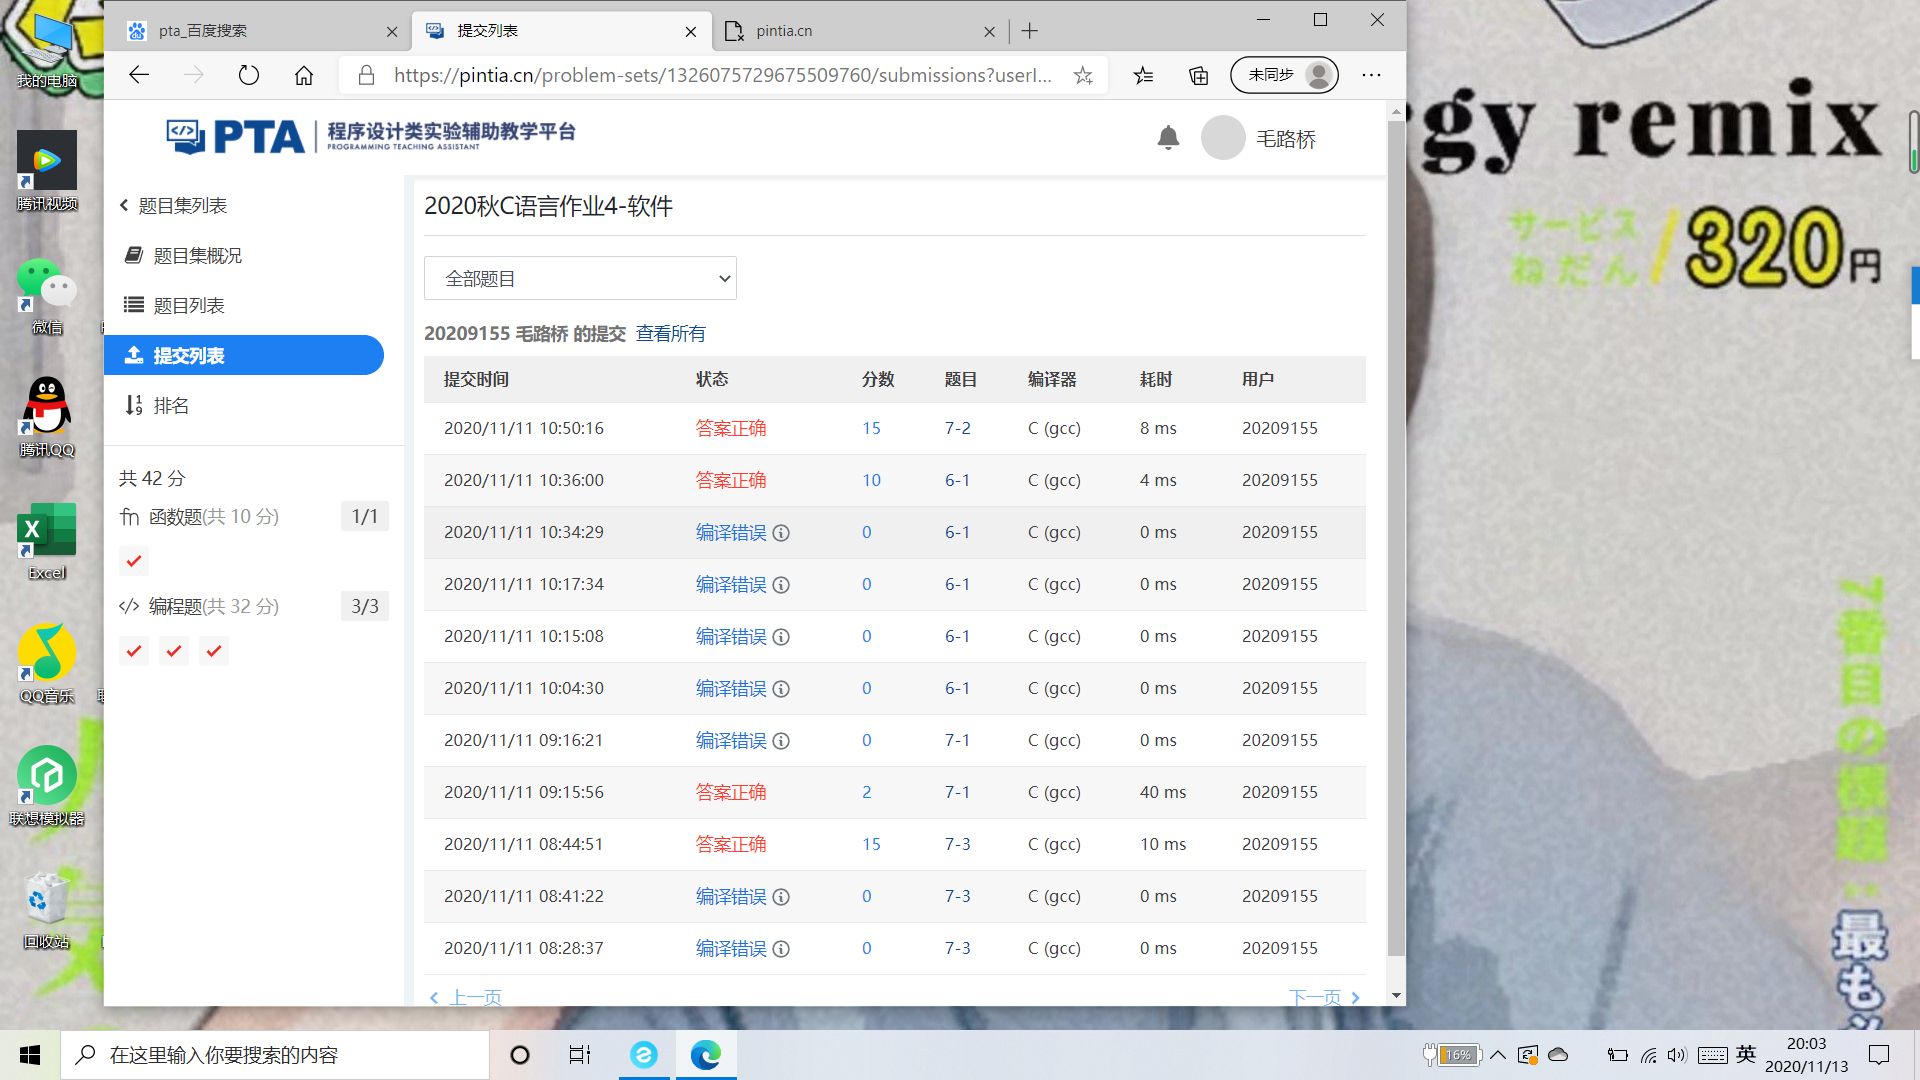Click the notification bell icon
Image resolution: width=1920 pixels, height=1080 pixels.
click(x=1168, y=138)
